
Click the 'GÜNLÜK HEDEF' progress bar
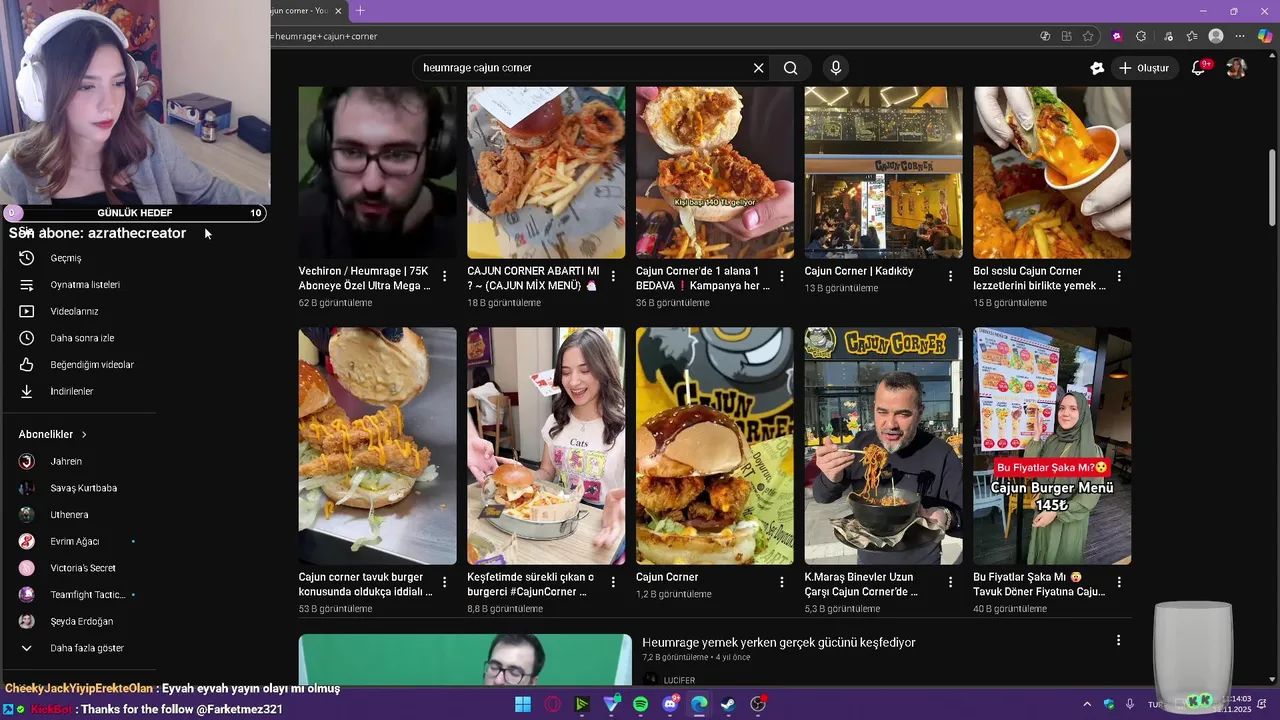click(134, 213)
